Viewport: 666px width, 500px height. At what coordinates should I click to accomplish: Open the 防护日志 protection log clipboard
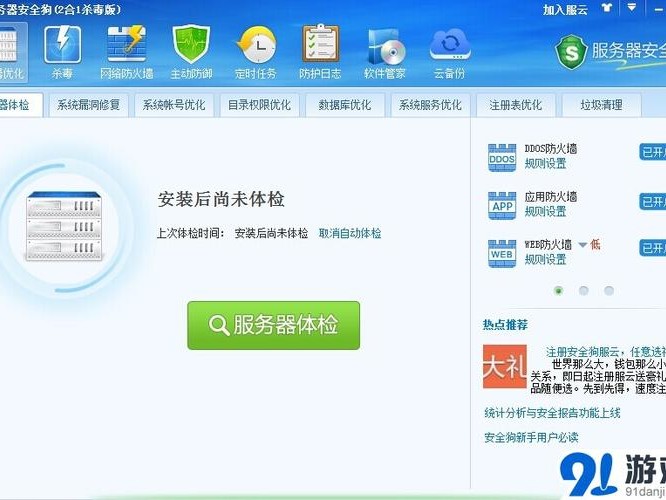pyautogui.click(x=320, y=52)
